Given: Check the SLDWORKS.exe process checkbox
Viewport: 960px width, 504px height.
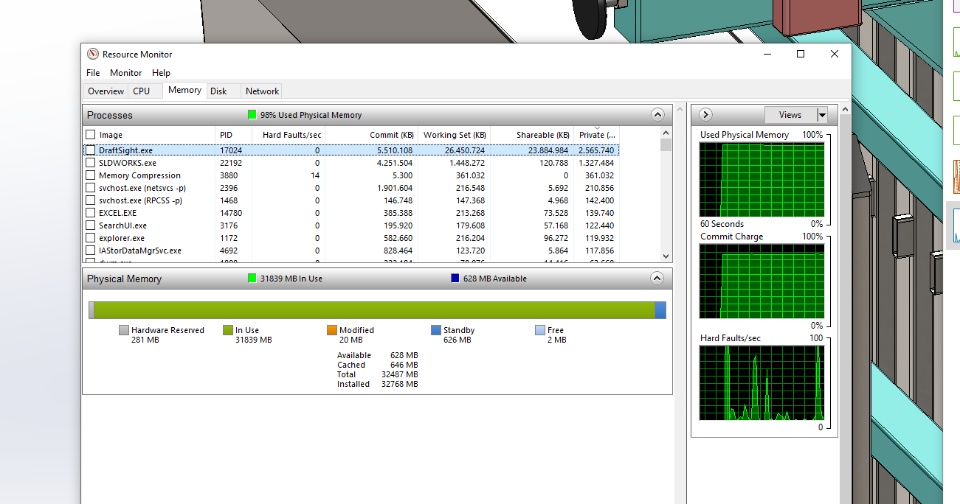Looking at the screenshot, I should [91, 163].
